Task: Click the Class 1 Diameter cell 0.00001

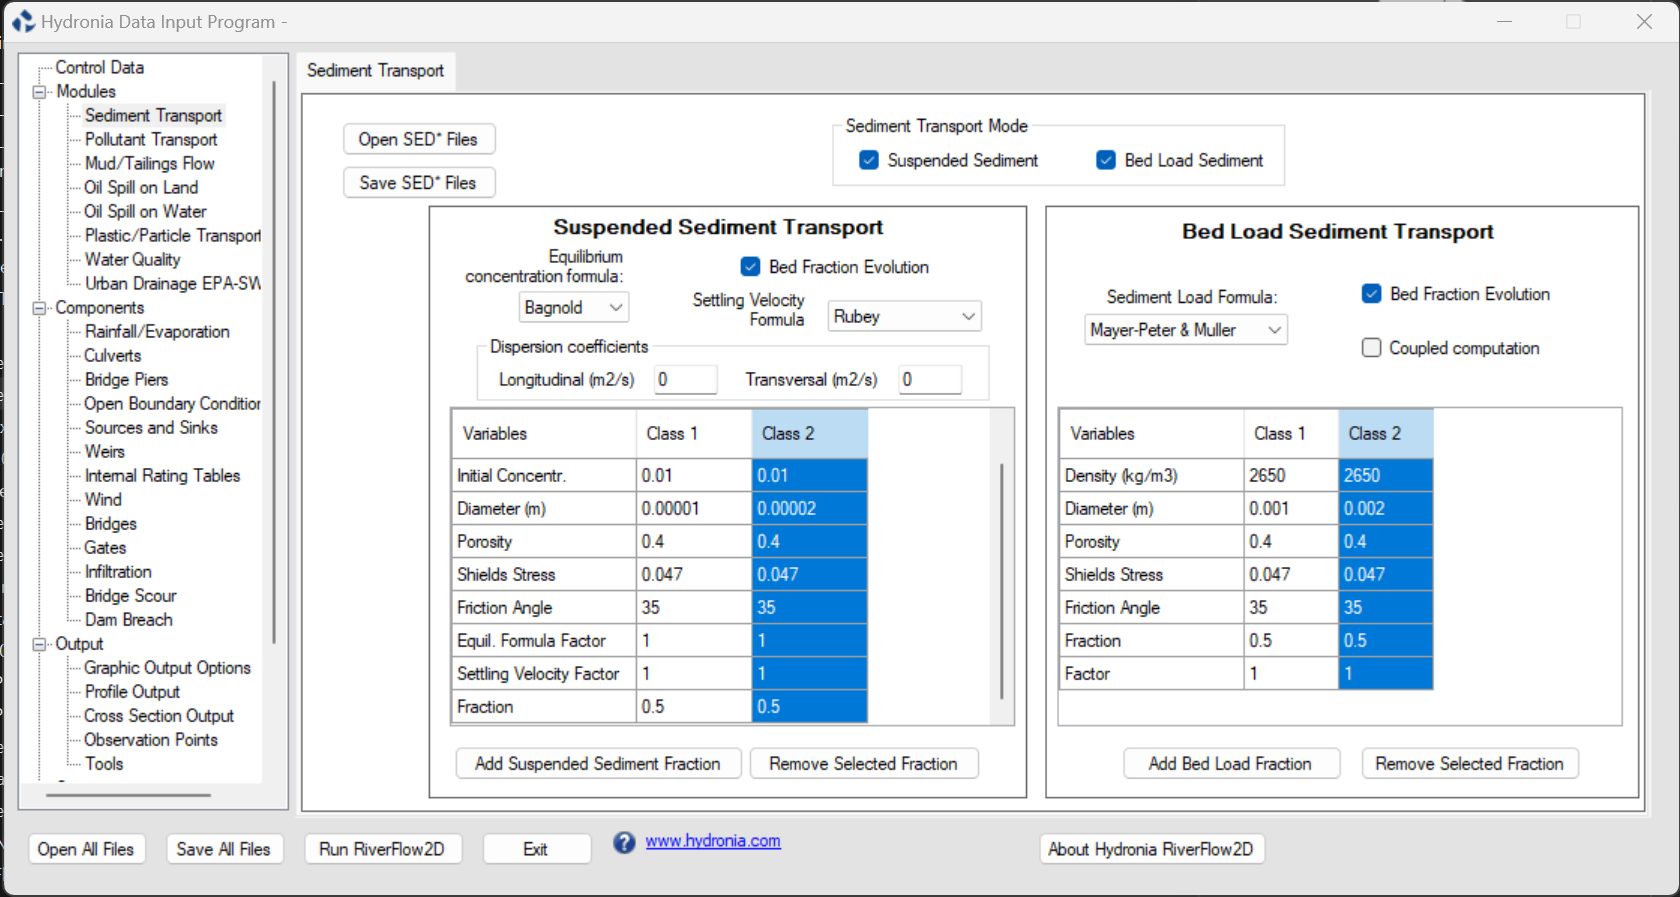Action: pyautogui.click(x=694, y=509)
